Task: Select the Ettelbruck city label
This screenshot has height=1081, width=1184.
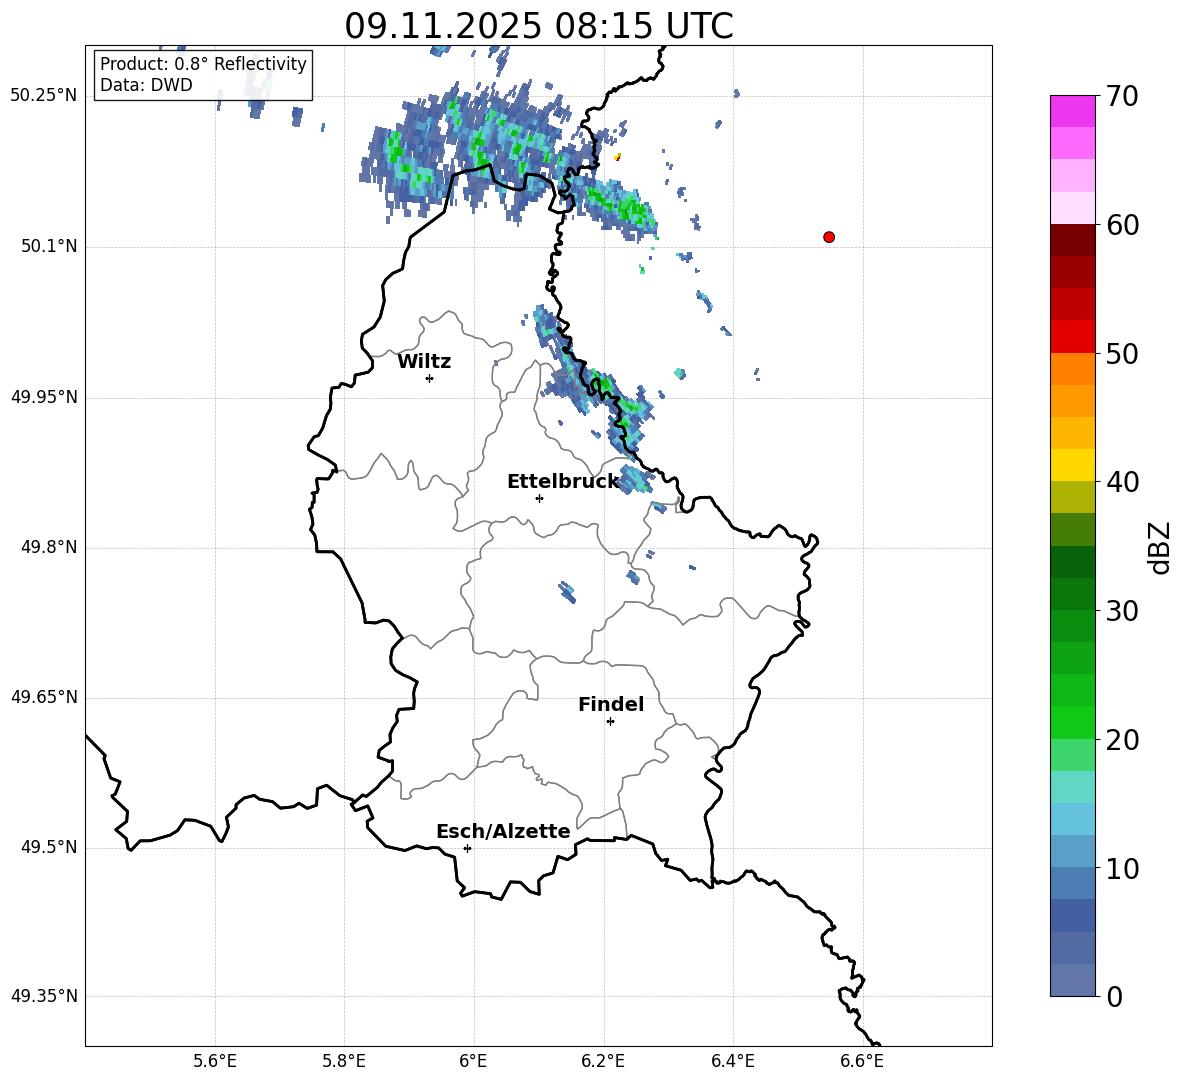Action: click(x=563, y=482)
